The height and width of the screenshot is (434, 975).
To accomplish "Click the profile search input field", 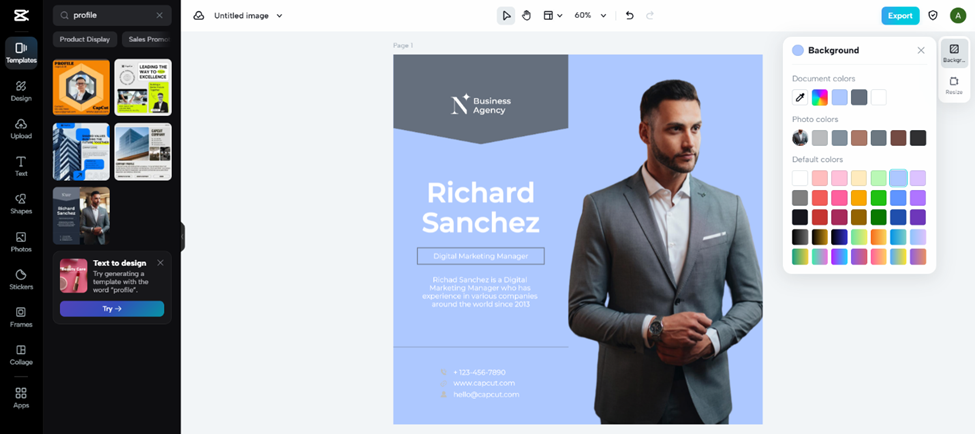I will [112, 16].
